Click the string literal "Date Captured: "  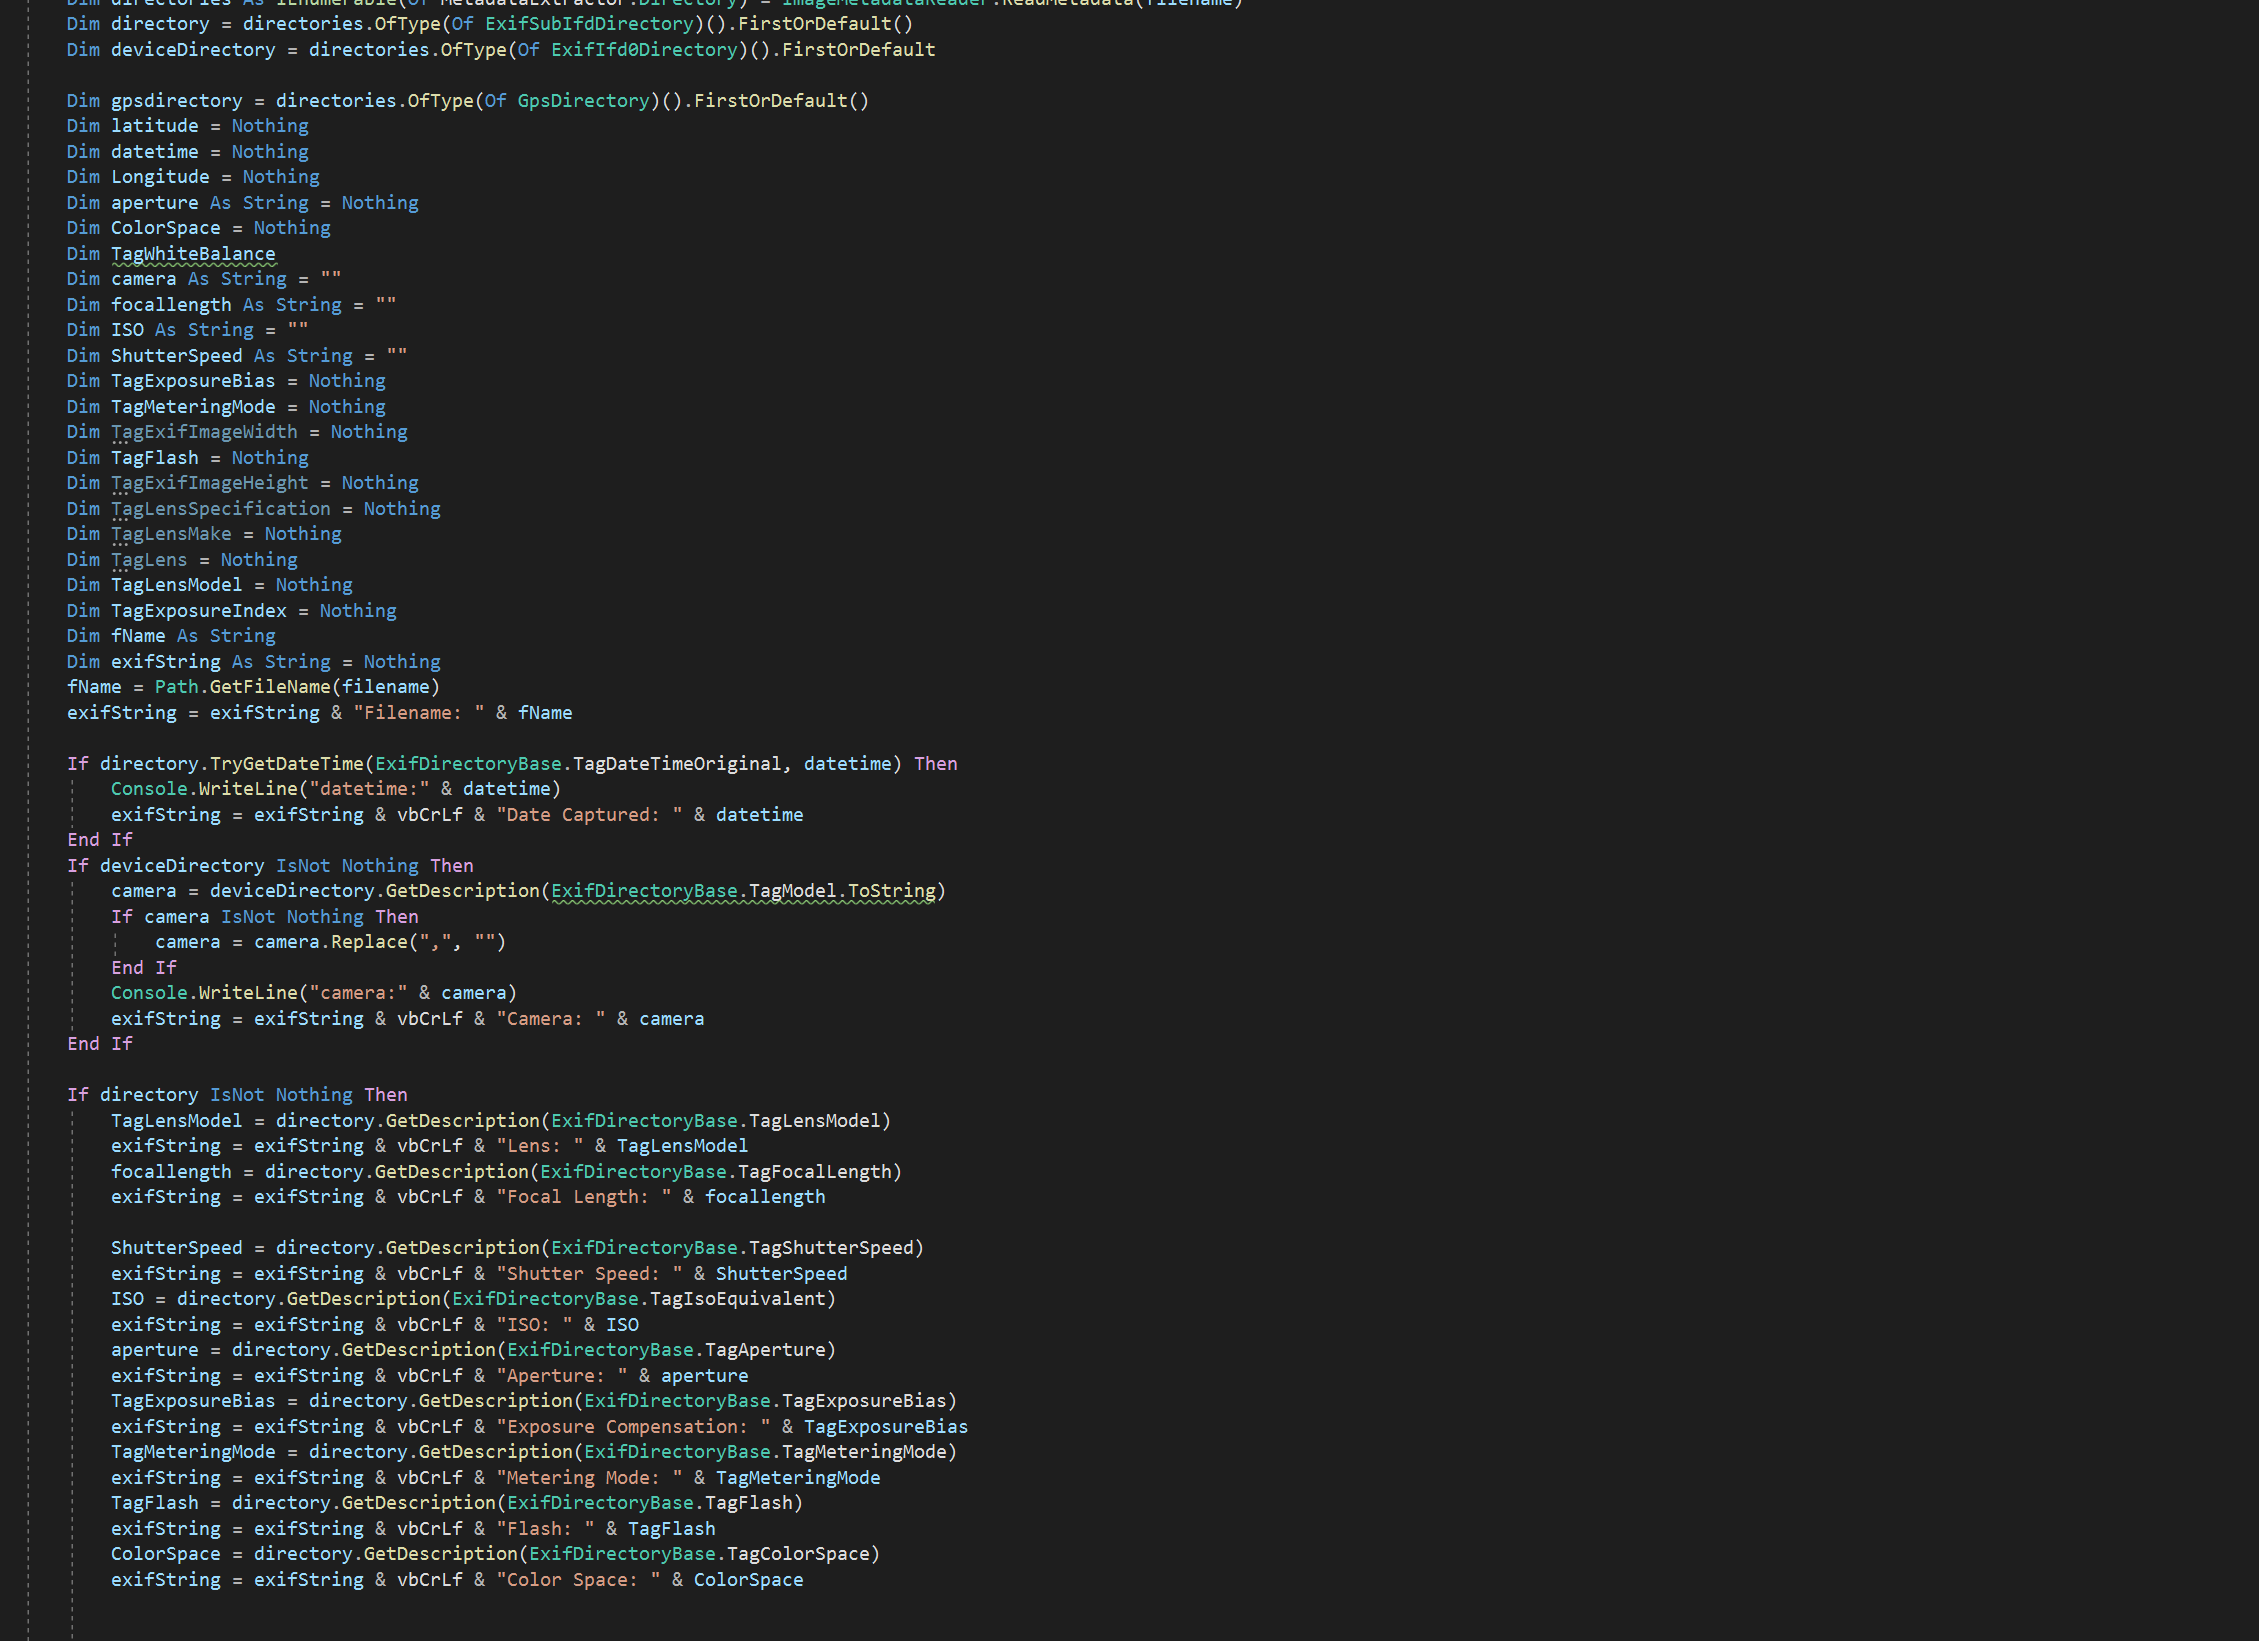(589, 814)
